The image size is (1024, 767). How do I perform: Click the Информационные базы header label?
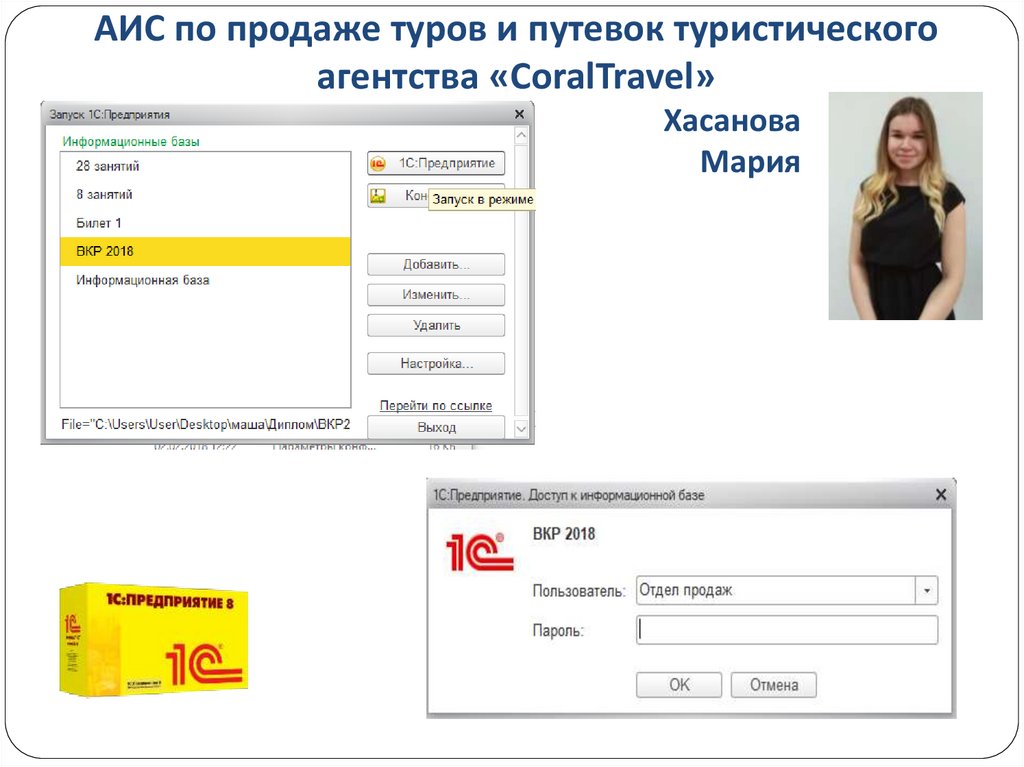131,142
